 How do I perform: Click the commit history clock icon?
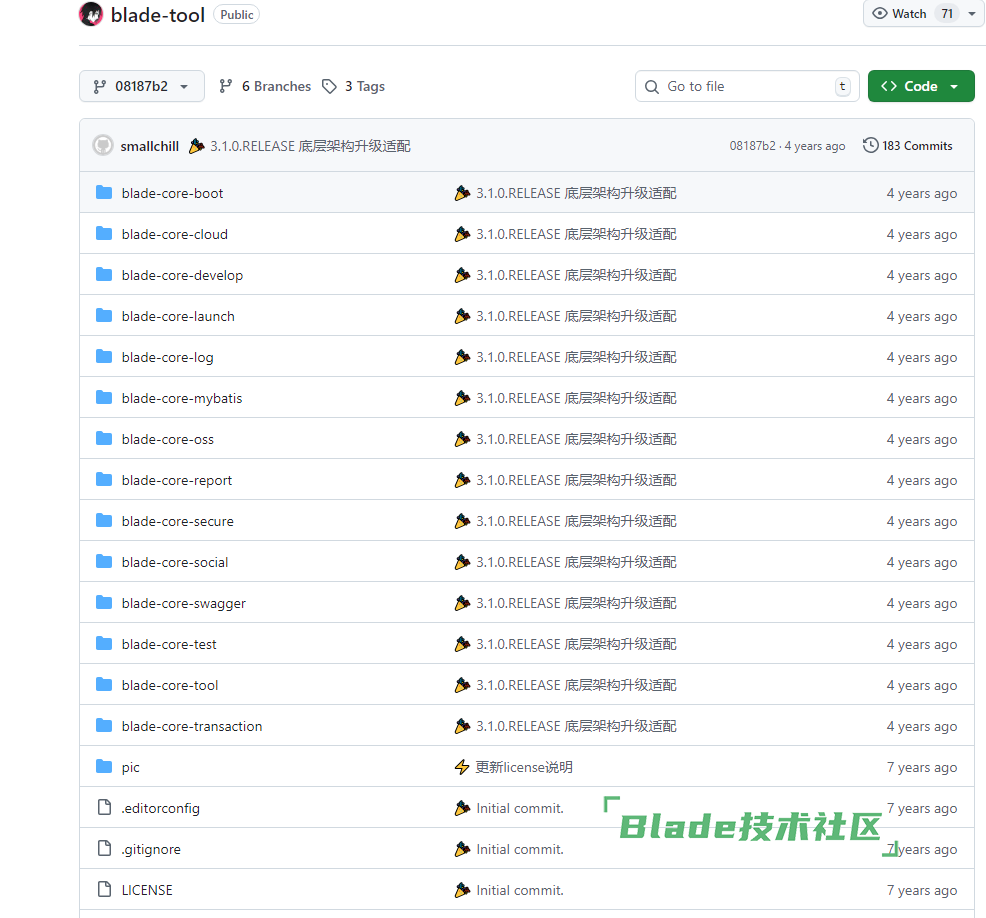coord(870,146)
